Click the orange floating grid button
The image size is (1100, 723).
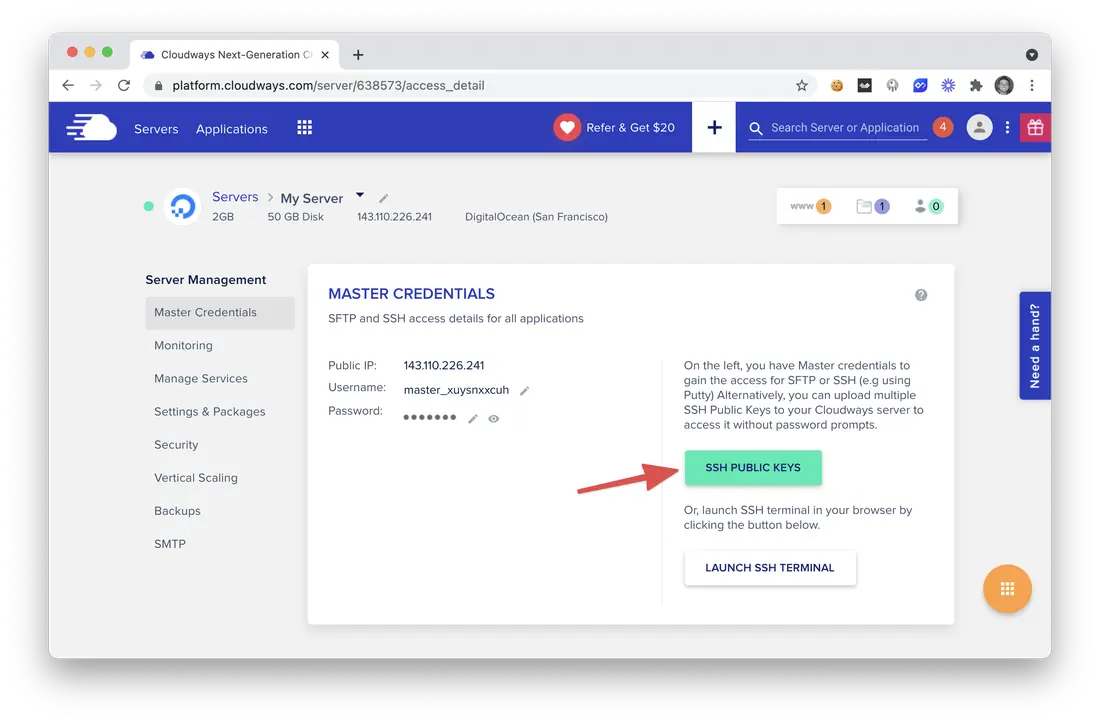[x=1007, y=589]
